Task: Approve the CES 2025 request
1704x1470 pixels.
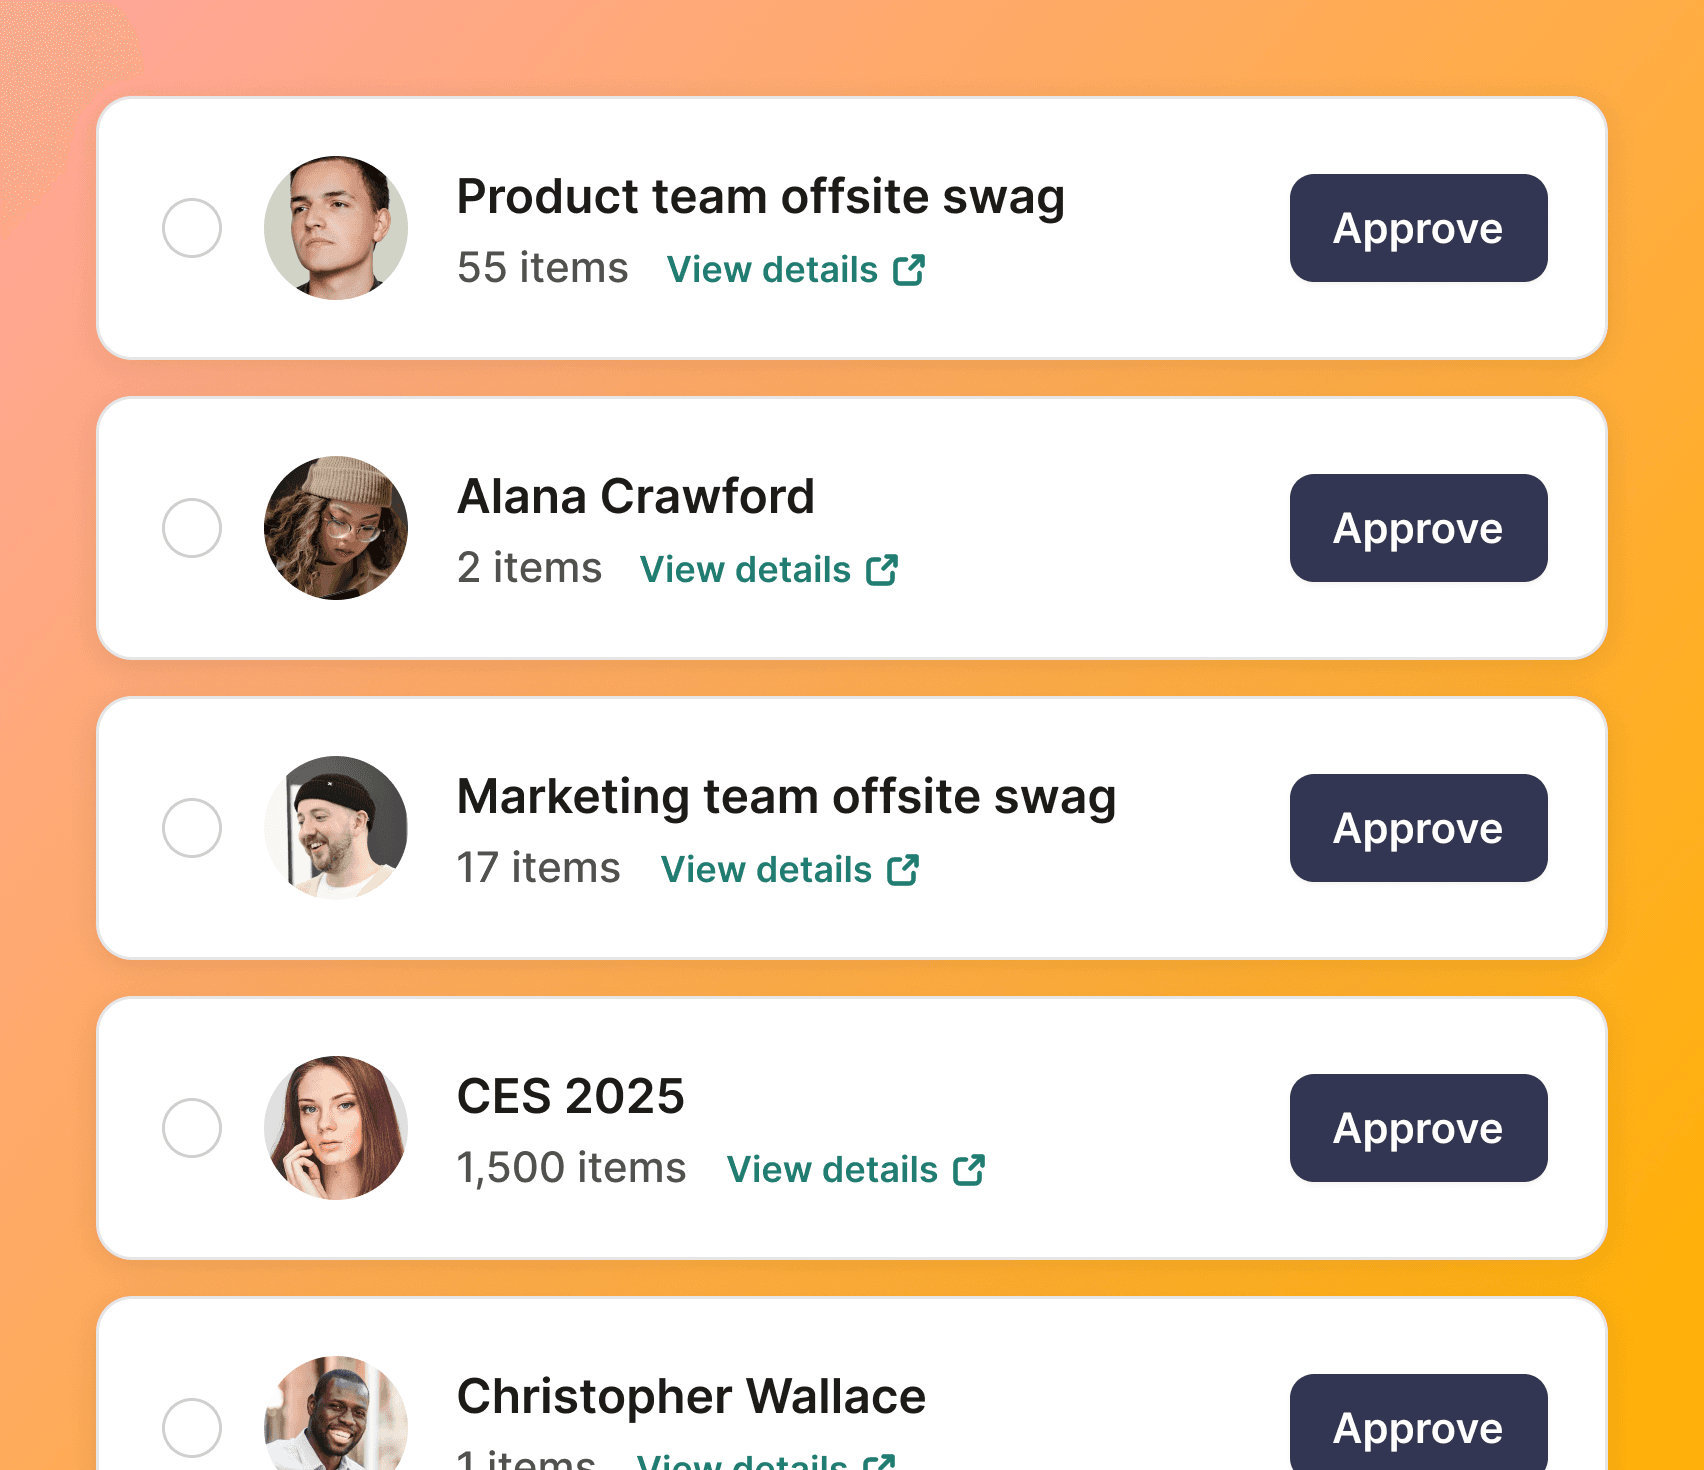Action: tap(1418, 1128)
